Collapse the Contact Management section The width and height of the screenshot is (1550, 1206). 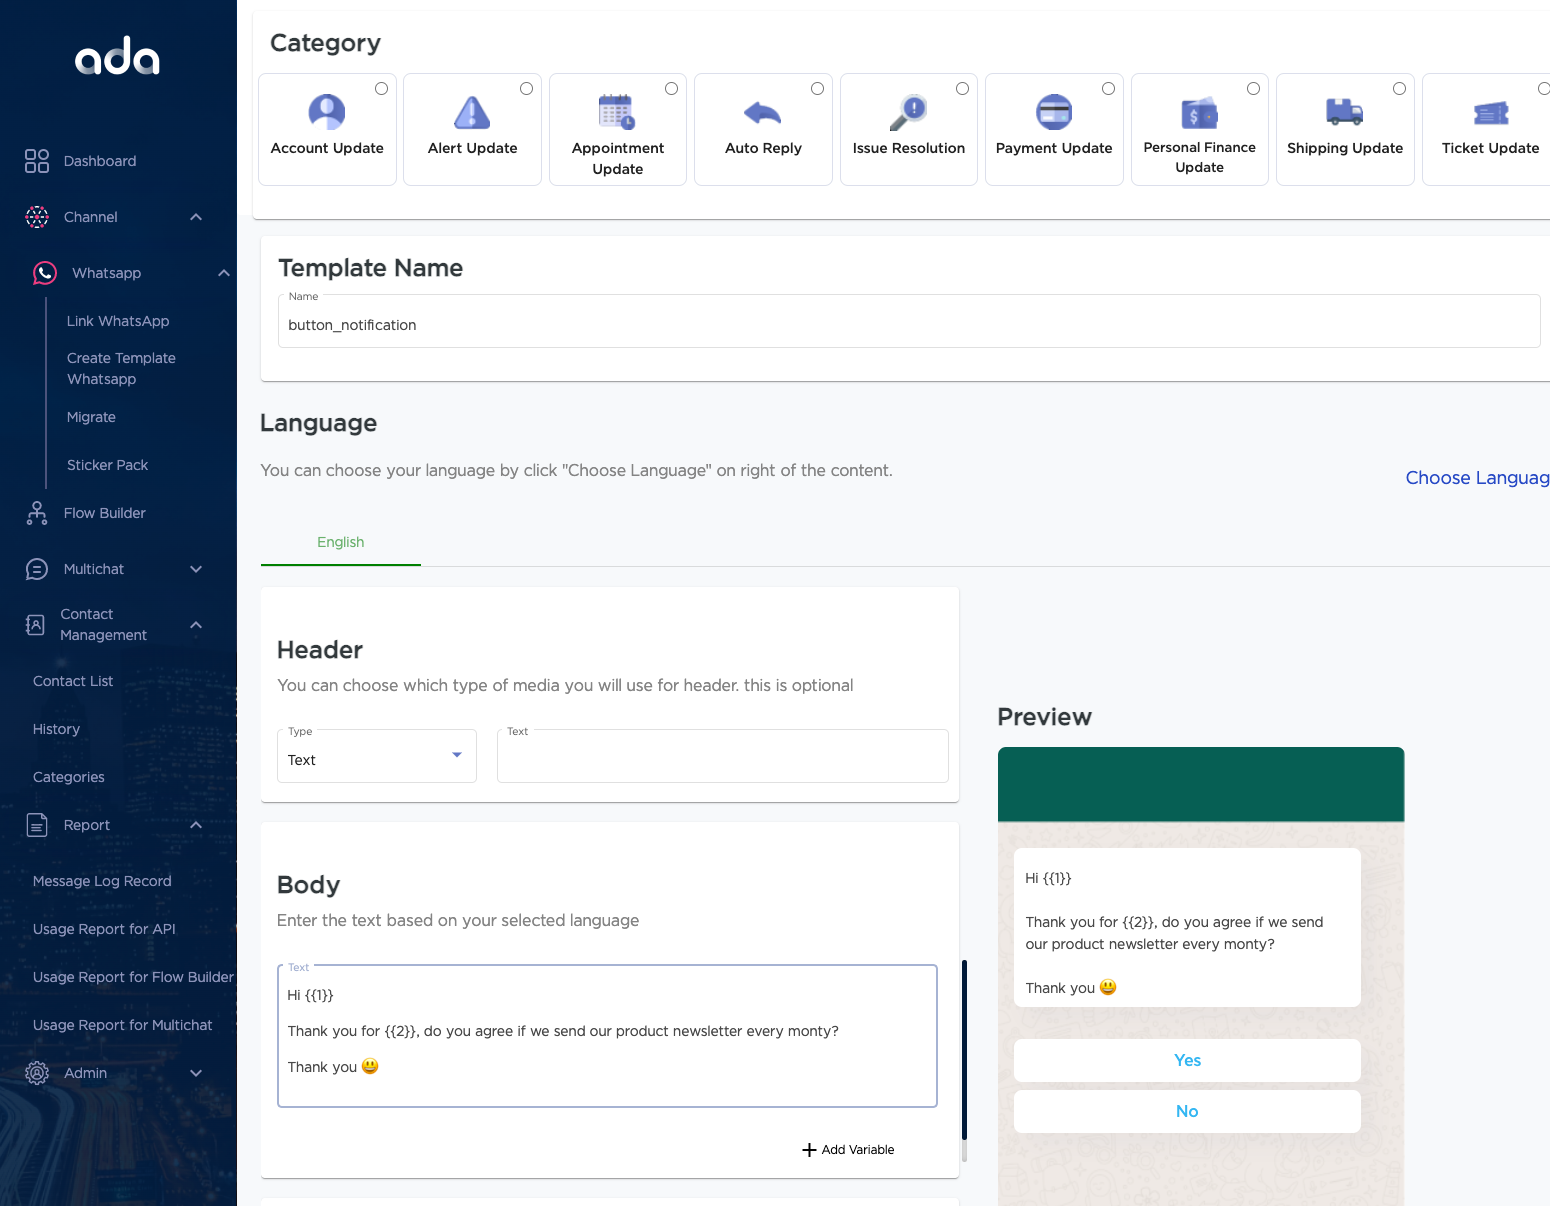pyautogui.click(x=196, y=625)
